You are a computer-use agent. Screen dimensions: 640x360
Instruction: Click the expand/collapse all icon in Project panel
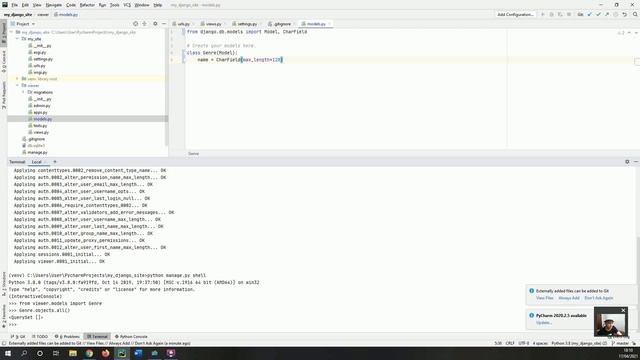[x=144, y=24]
